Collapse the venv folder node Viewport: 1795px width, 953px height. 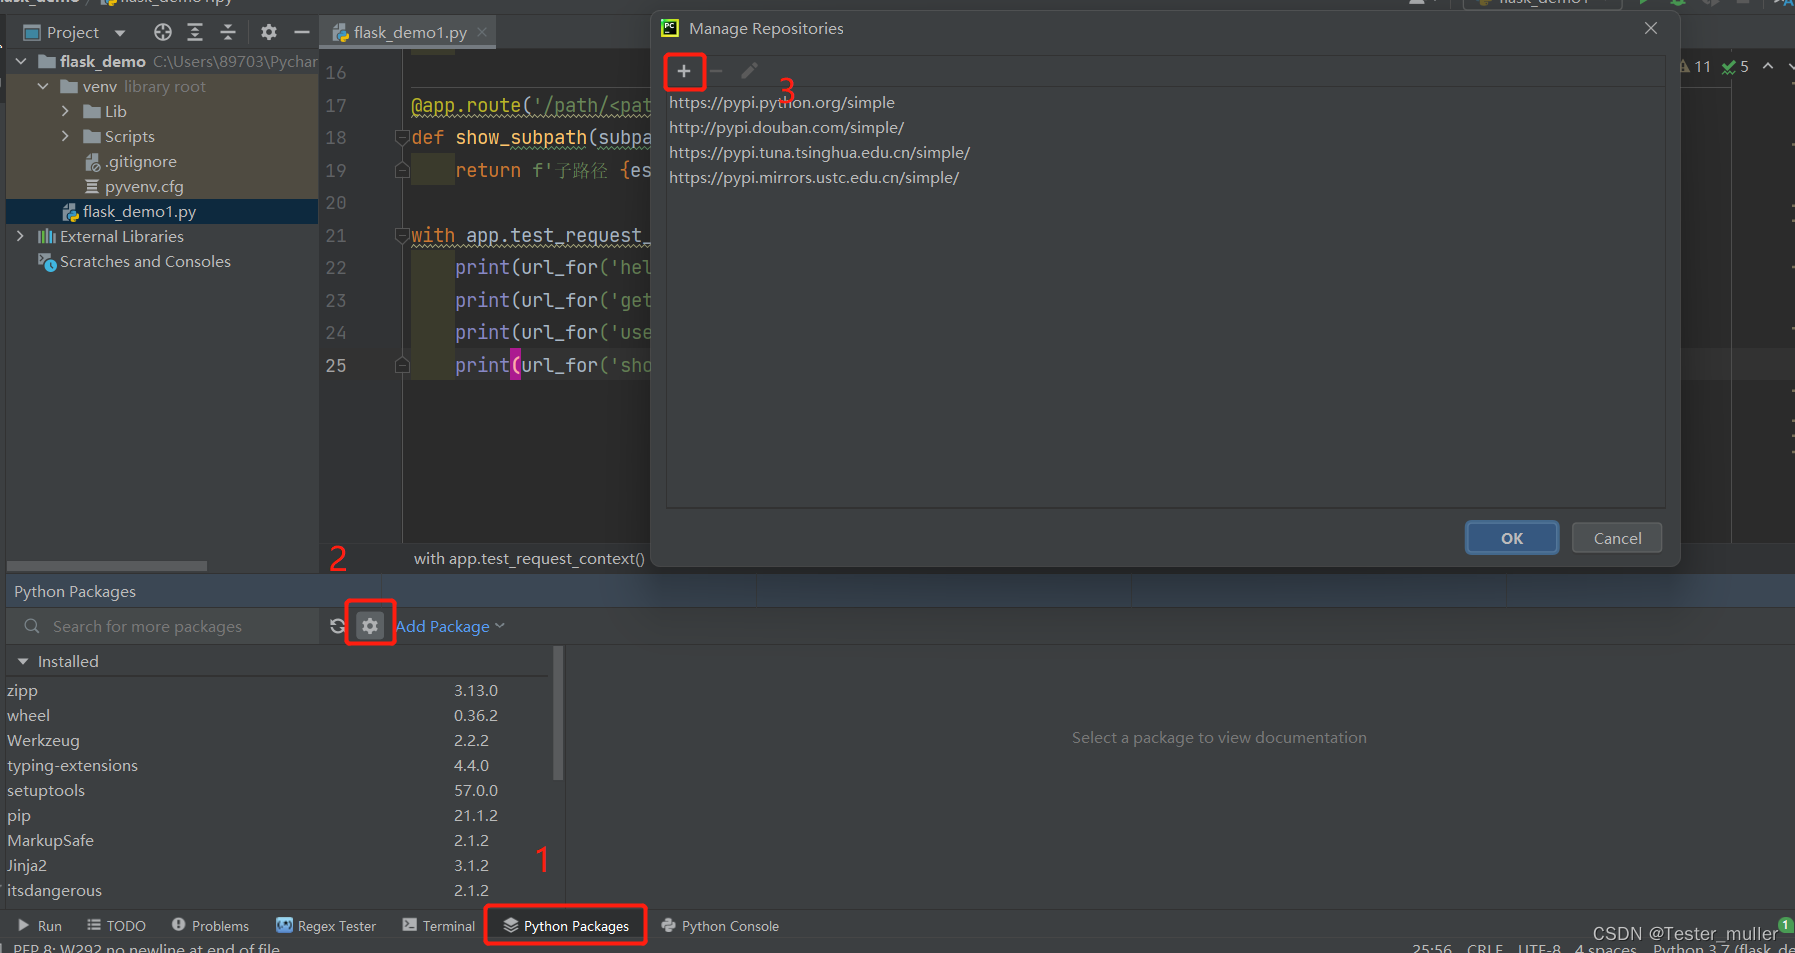click(x=43, y=86)
